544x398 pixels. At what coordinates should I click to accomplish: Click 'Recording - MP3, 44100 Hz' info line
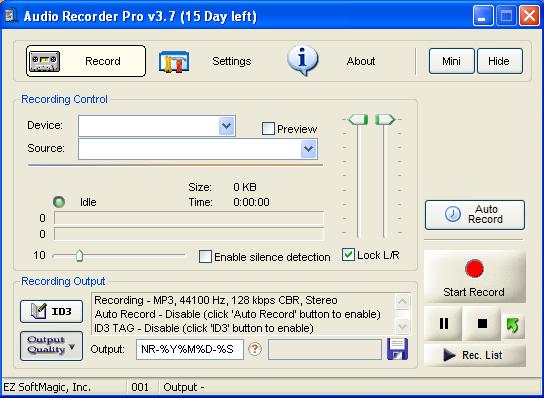[x=216, y=300]
